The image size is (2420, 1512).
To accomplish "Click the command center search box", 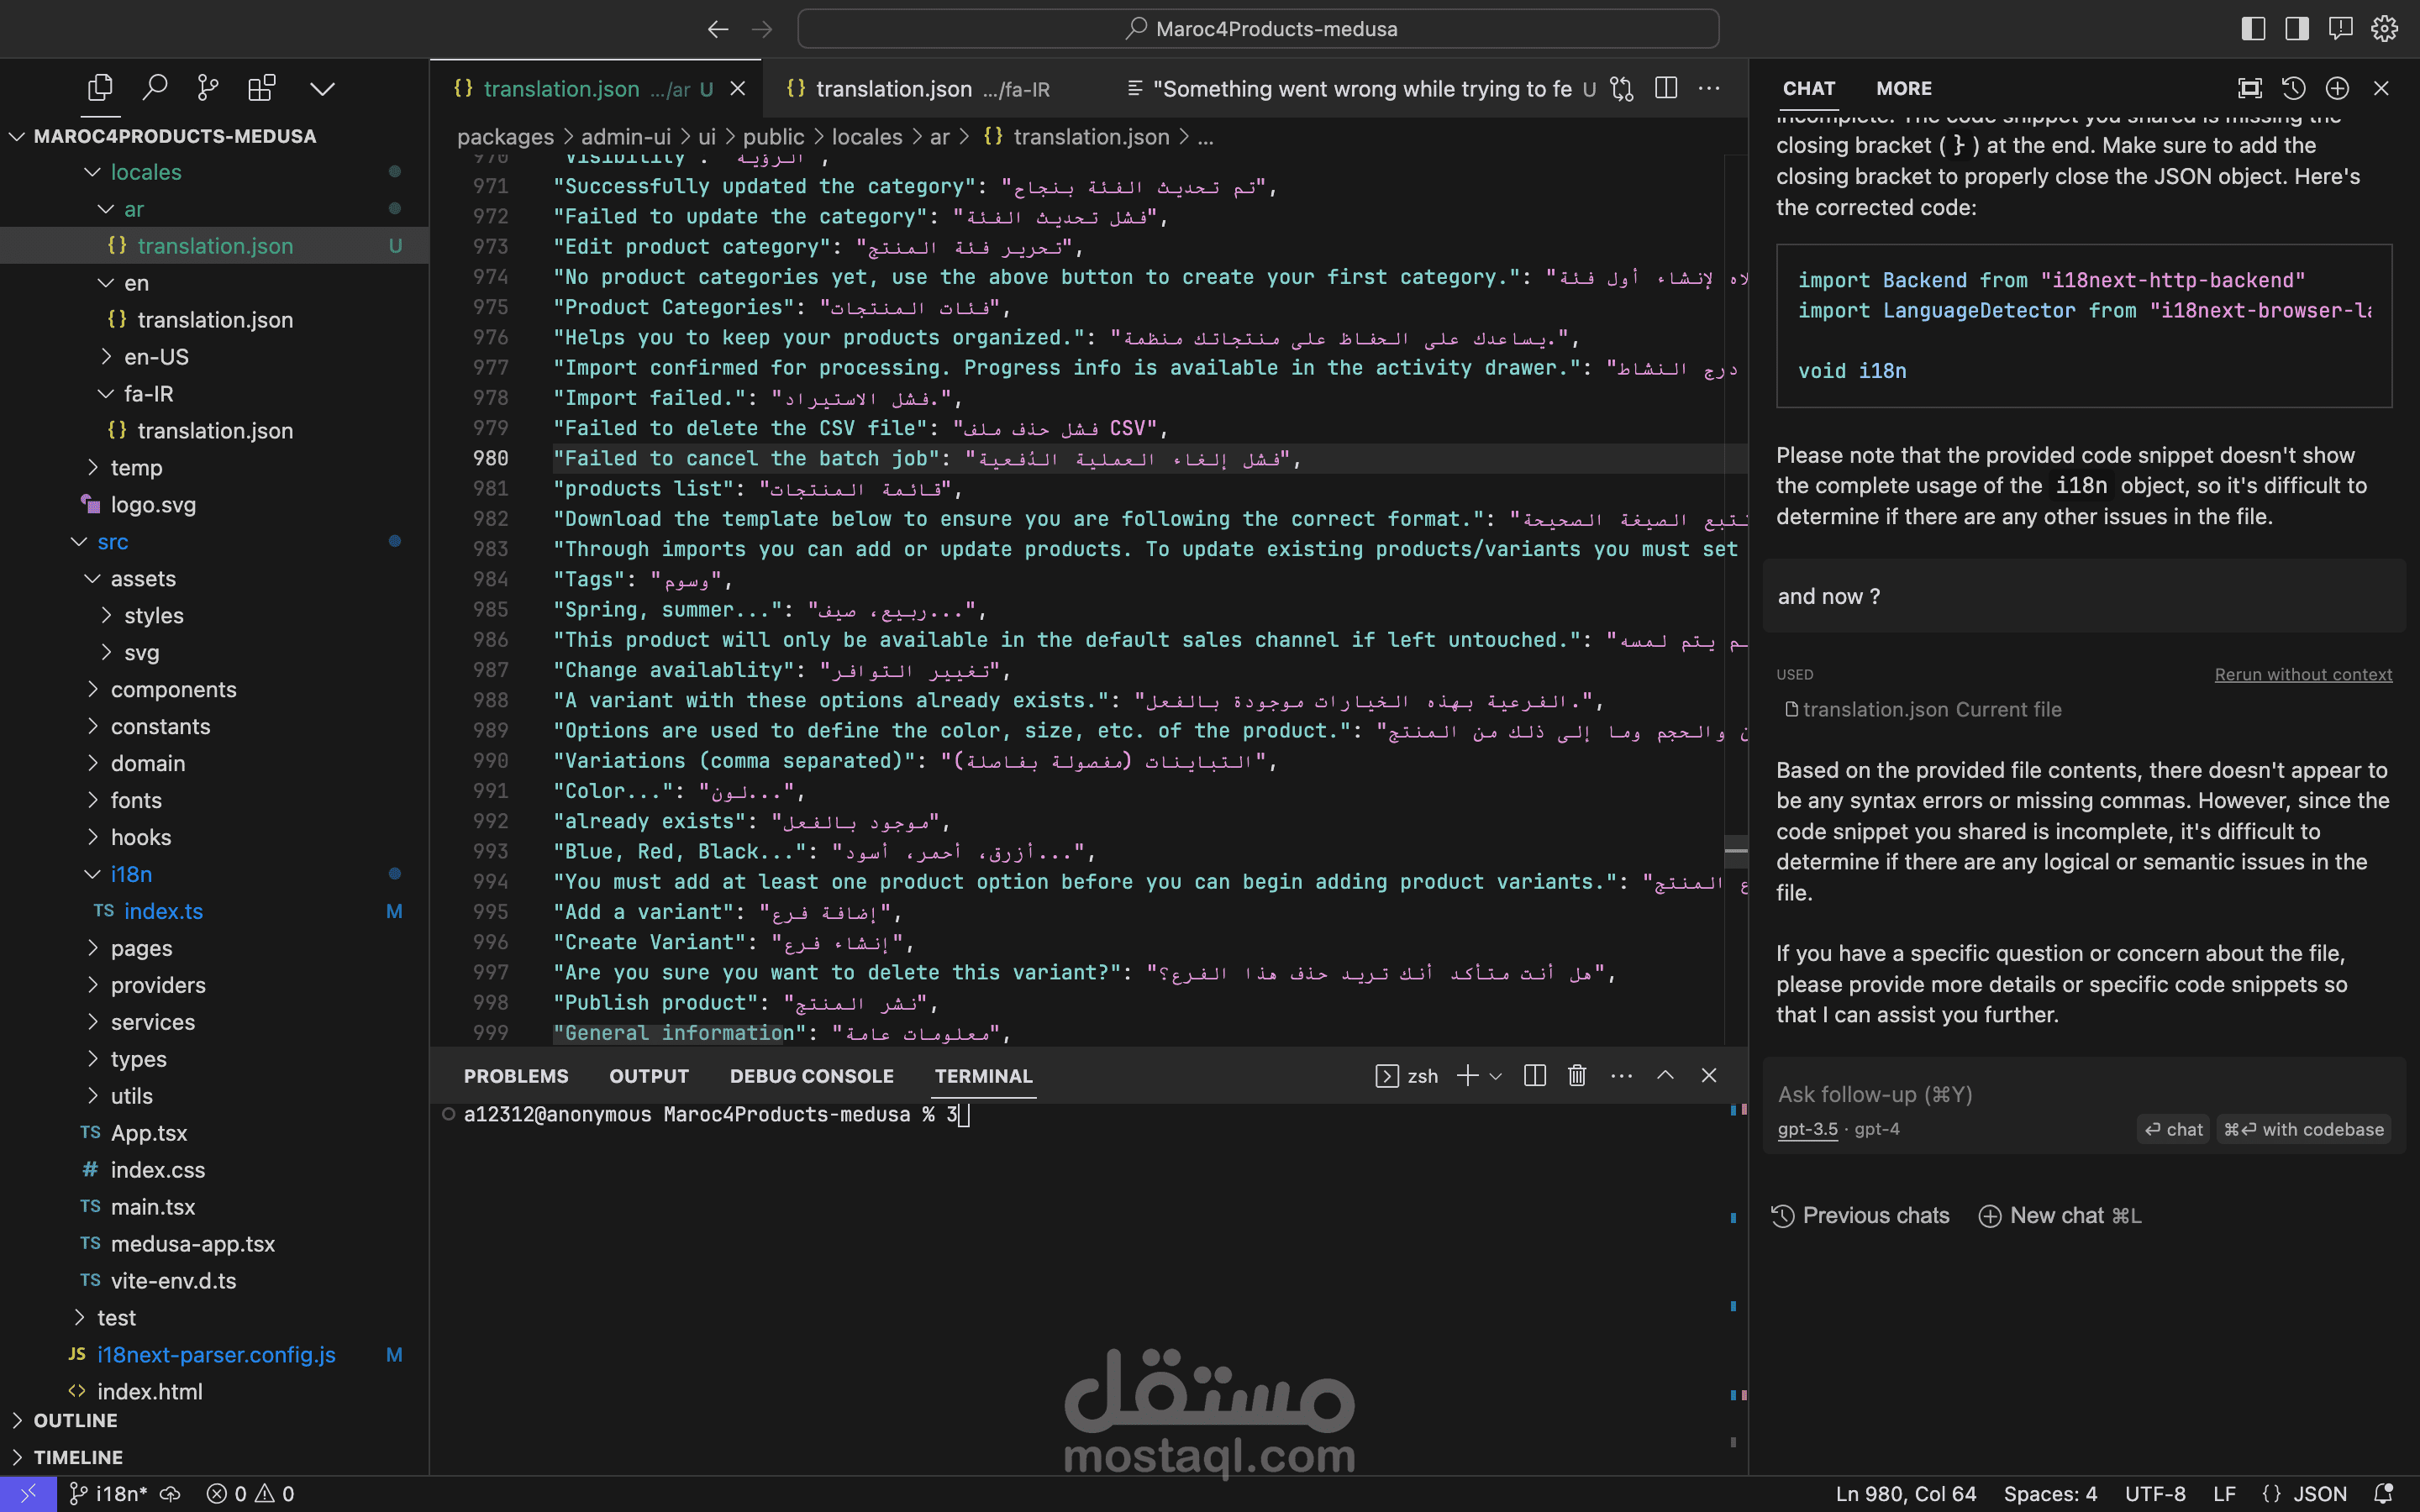I will tap(1258, 29).
